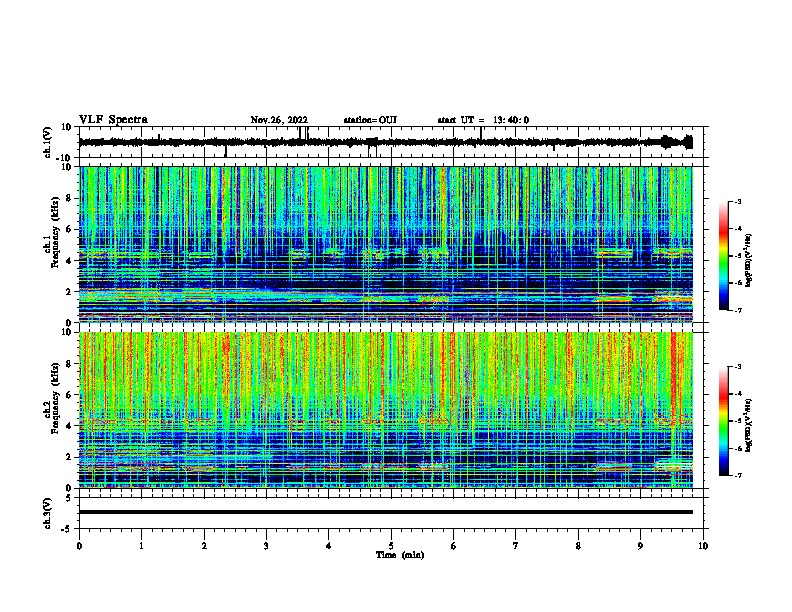Select the ch.1 "Frequency (kHz)" axis label

point(55,233)
